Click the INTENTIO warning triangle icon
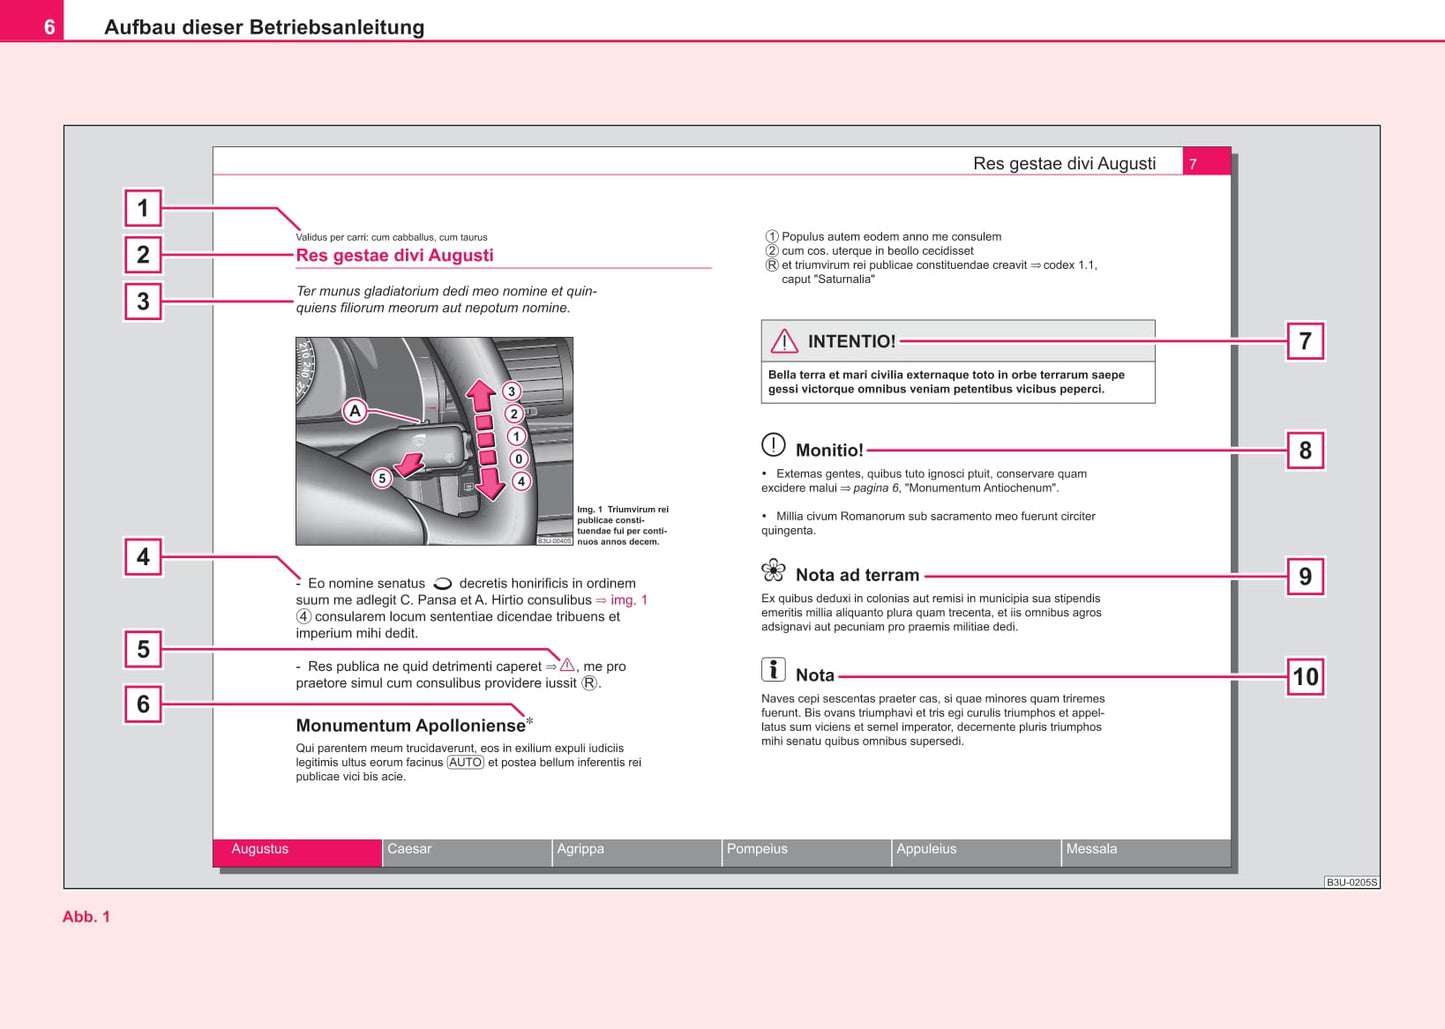The width and height of the screenshot is (1445, 1029). pos(784,341)
